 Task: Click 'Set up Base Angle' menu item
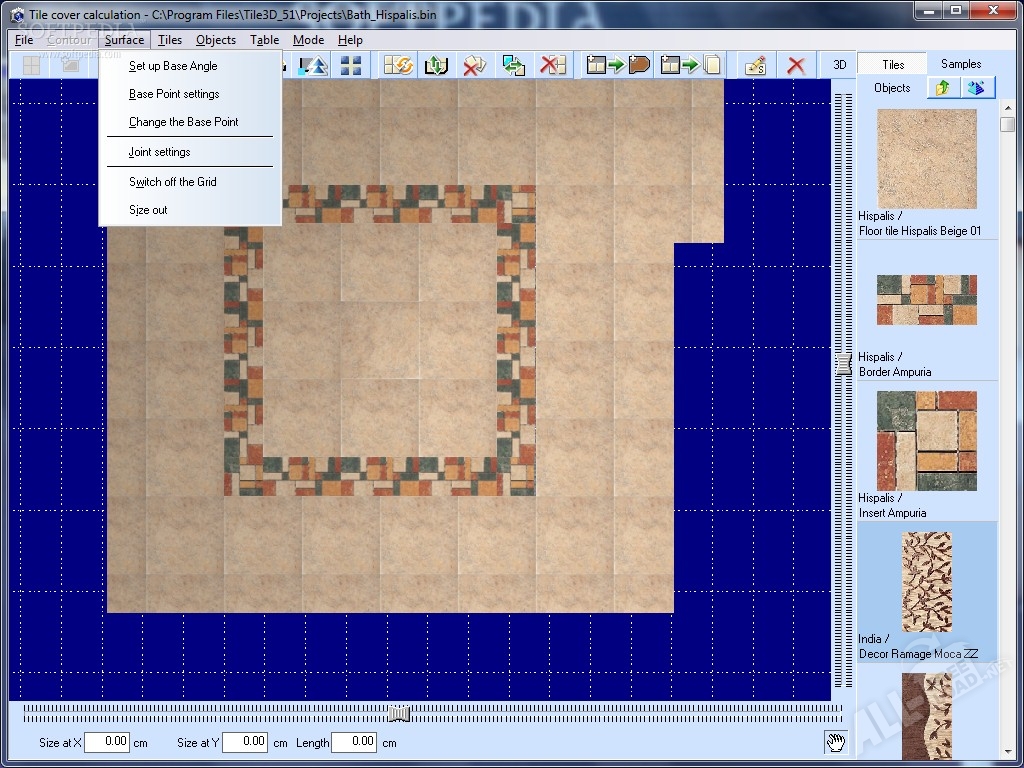tap(173, 66)
